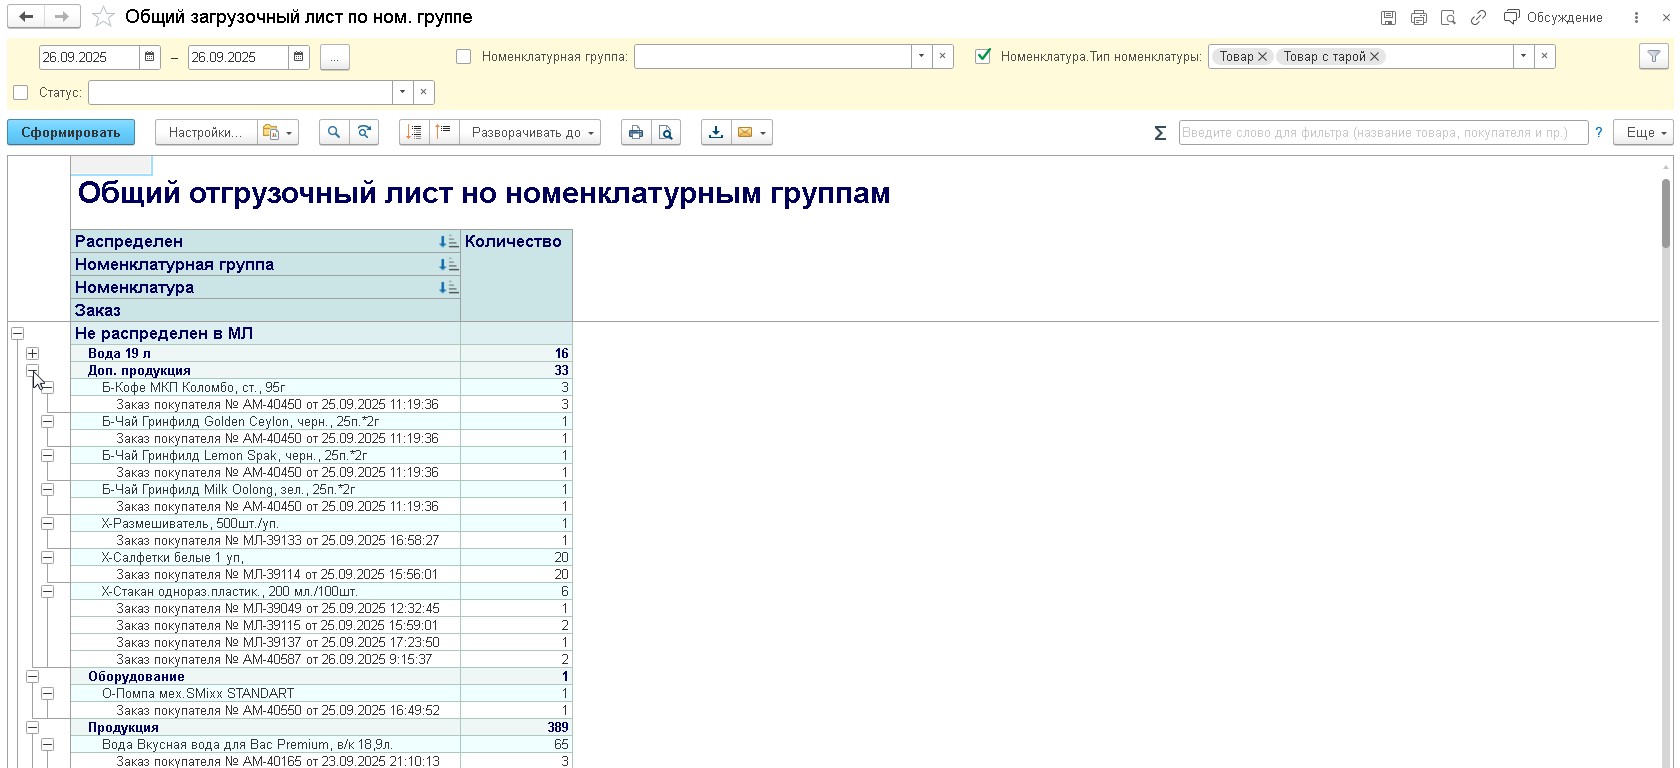Image resolution: width=1680 pixels, height=768 pixels.
Task: Click the sum sigma icon
Action: coord(1160,133)
